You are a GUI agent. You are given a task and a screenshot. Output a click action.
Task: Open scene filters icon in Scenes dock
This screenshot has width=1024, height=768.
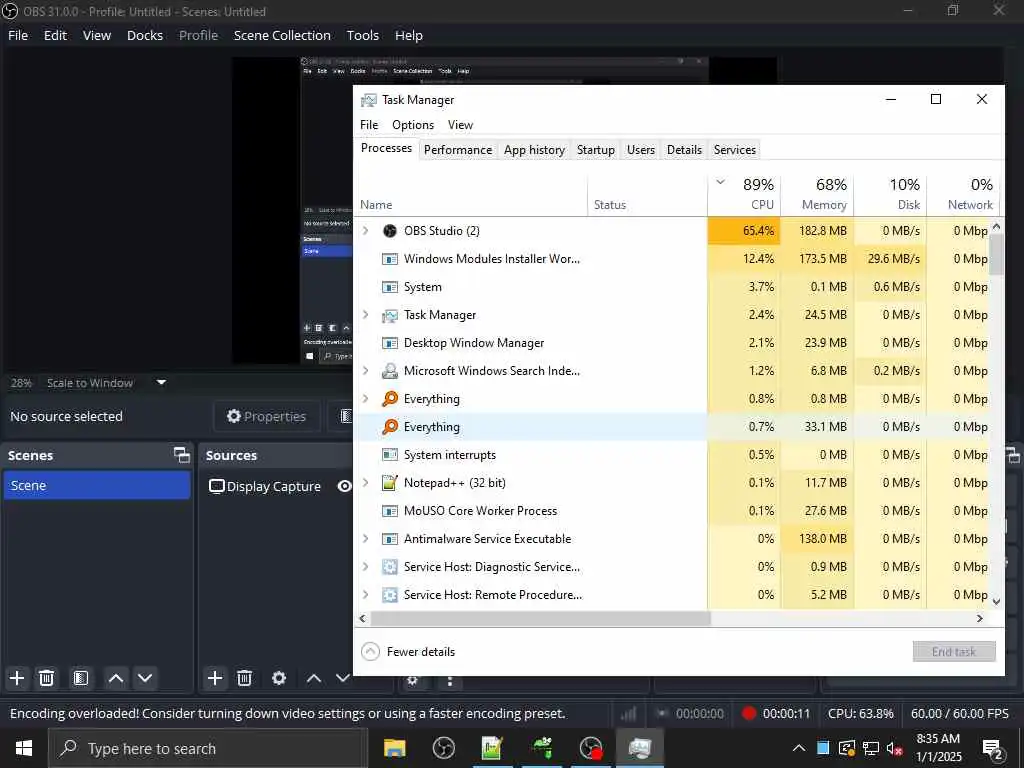point(80,678)
